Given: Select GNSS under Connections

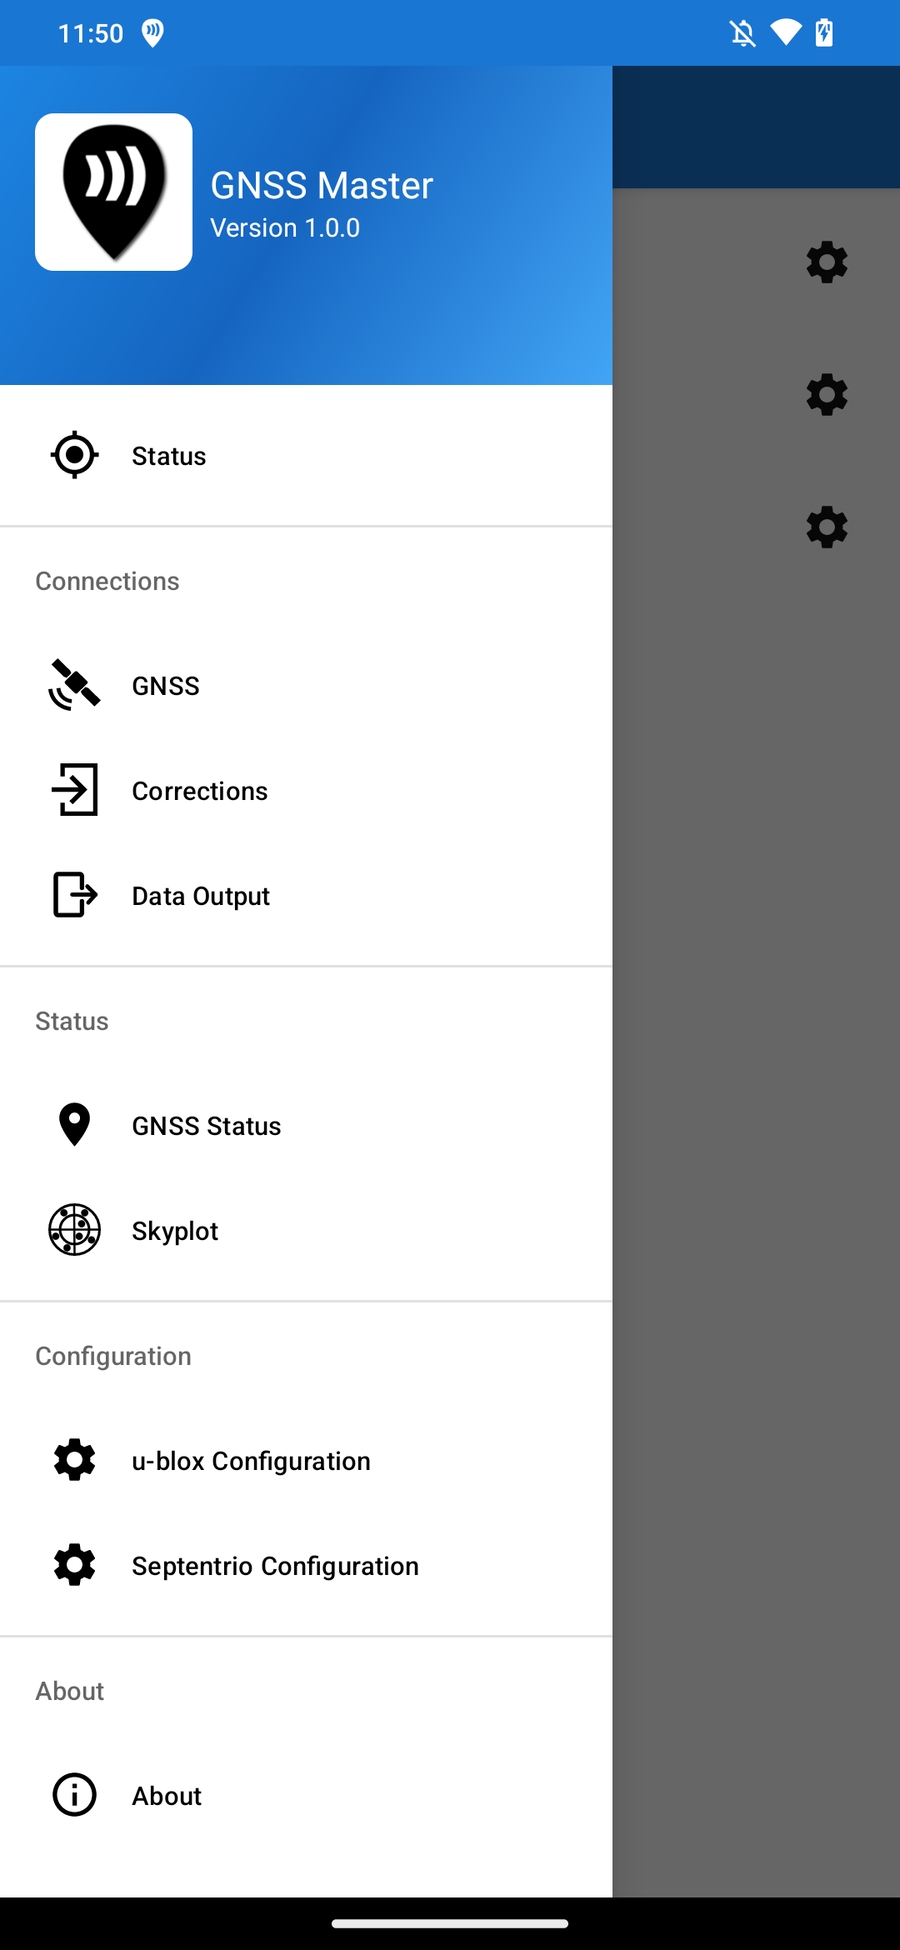Looking at the screenshot, I should click(166, 686).
